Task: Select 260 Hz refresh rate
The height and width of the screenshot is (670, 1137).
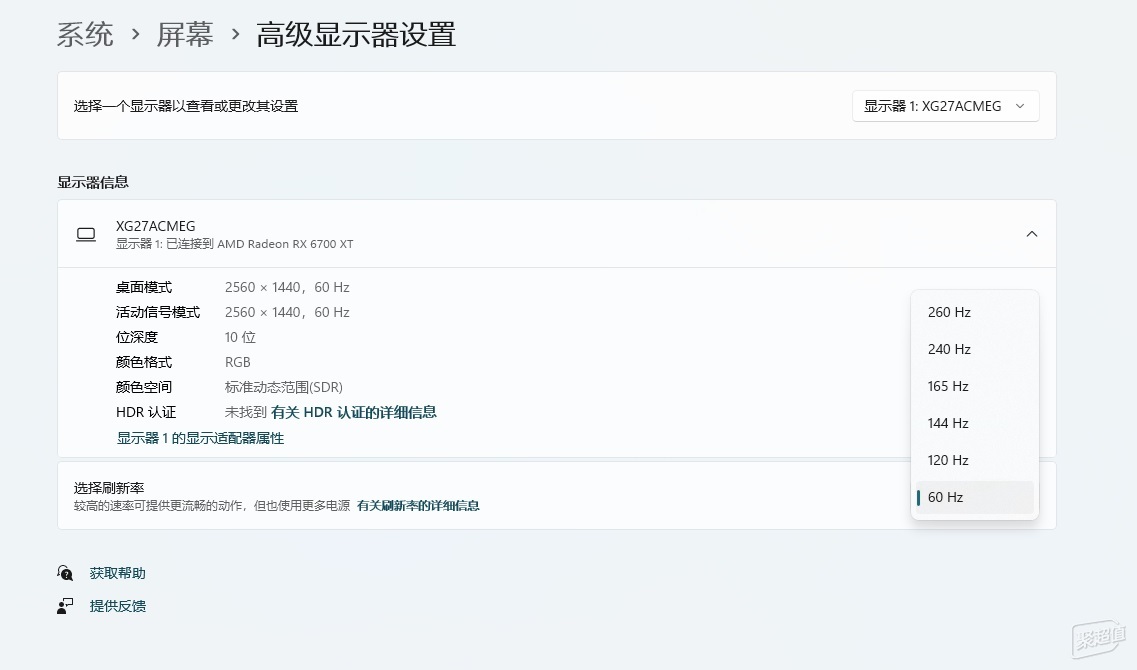Action: (x=949, y=312)
